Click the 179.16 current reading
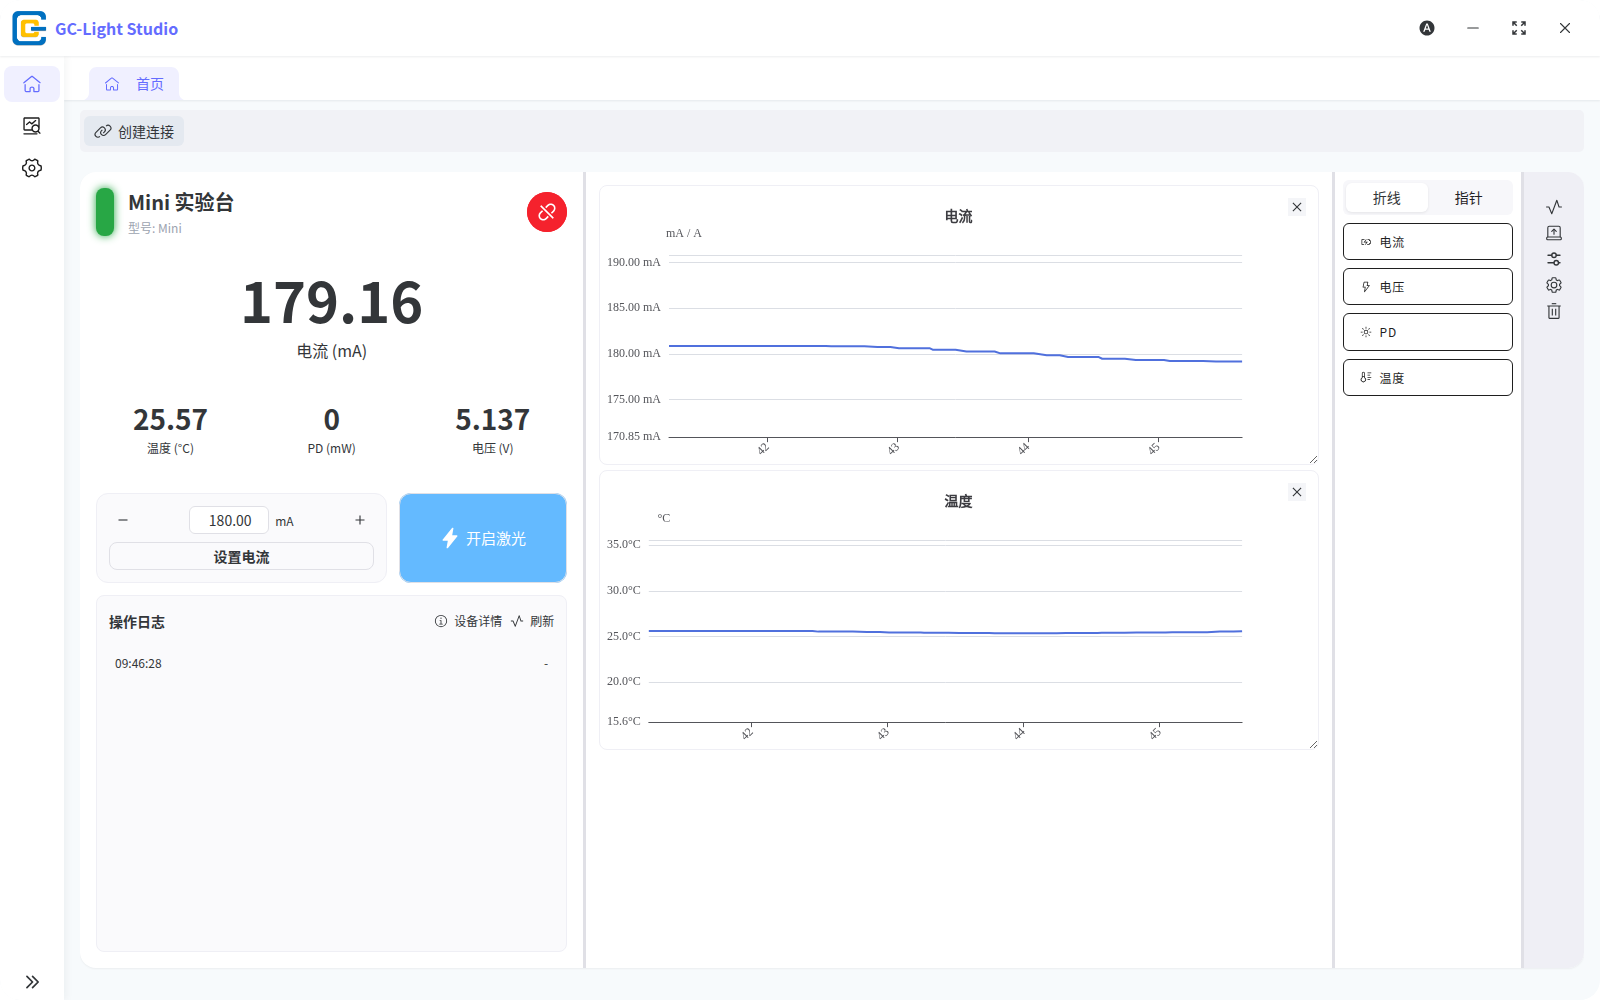Screen dimensions: 1600x1000 [332, 303]
